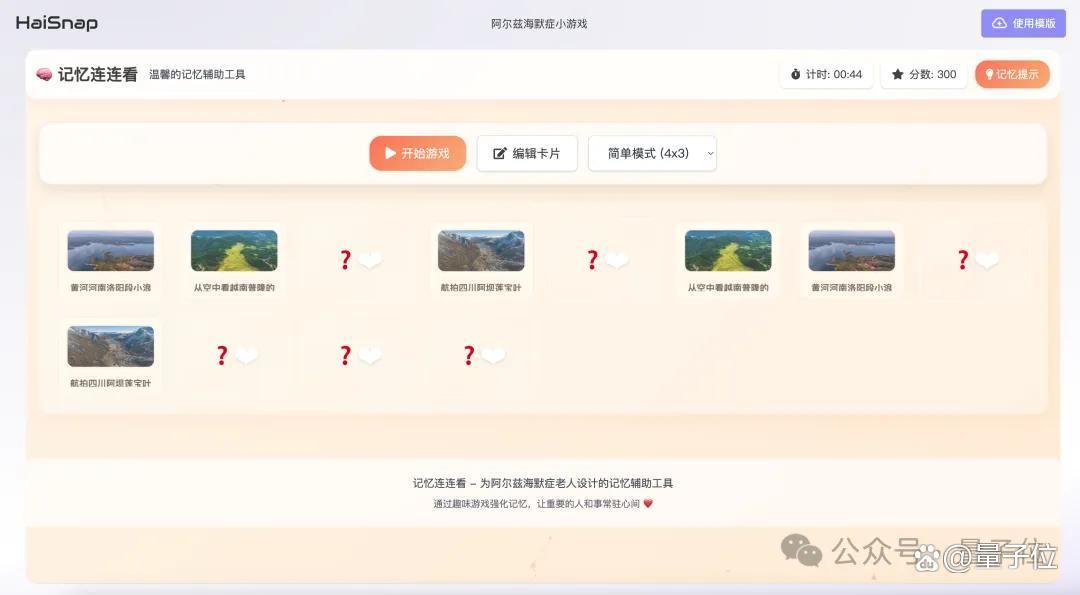Click the dropdown chevron of the mode selector
The image size is (1080, 595).
710,154
